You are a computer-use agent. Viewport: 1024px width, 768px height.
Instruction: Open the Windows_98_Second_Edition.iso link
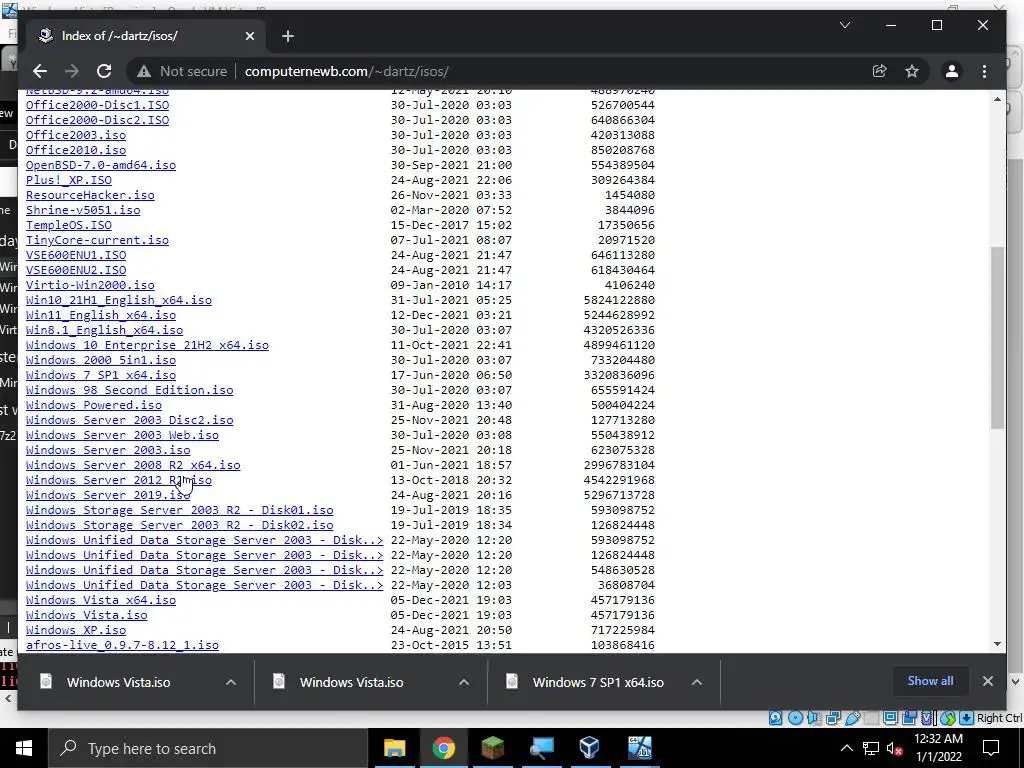tap(129, 390)
